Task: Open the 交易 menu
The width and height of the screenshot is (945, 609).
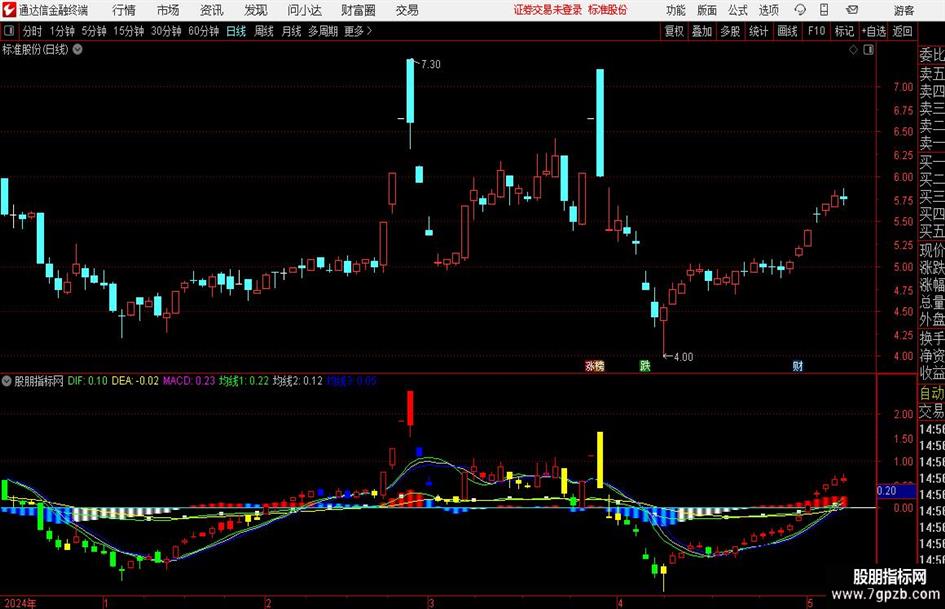Action: point(407,10)
